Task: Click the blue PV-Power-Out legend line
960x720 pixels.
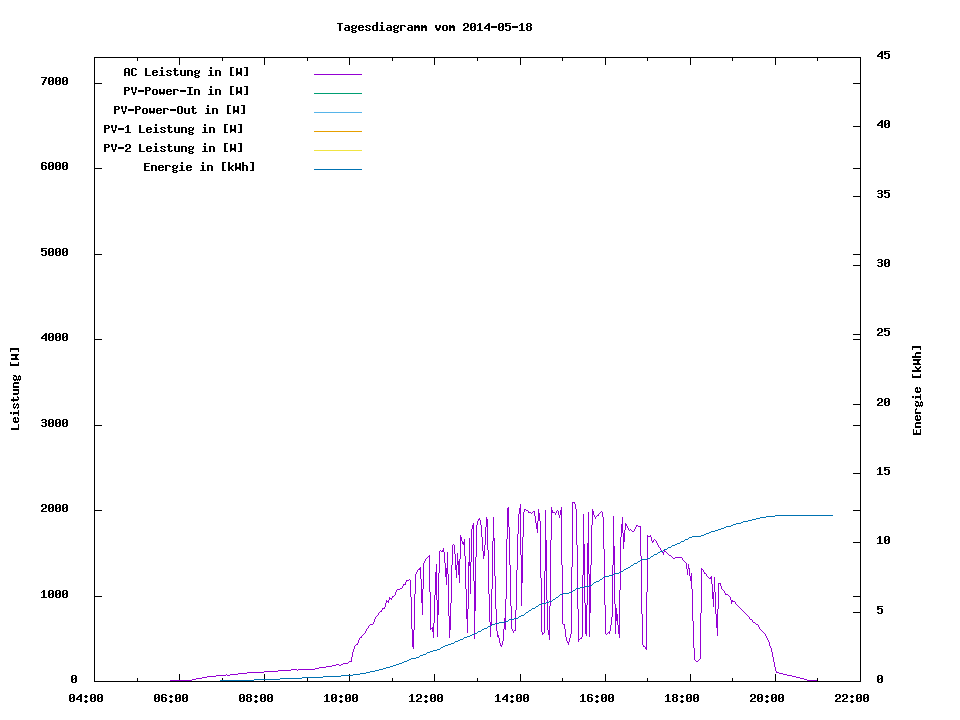Action: click(337, 112)
